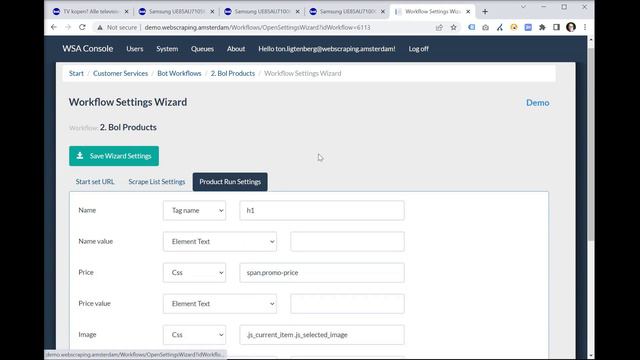640x360 pixels.
Task: Open the Image selector type Css dropdown
Action: click(x=194, y=335)
